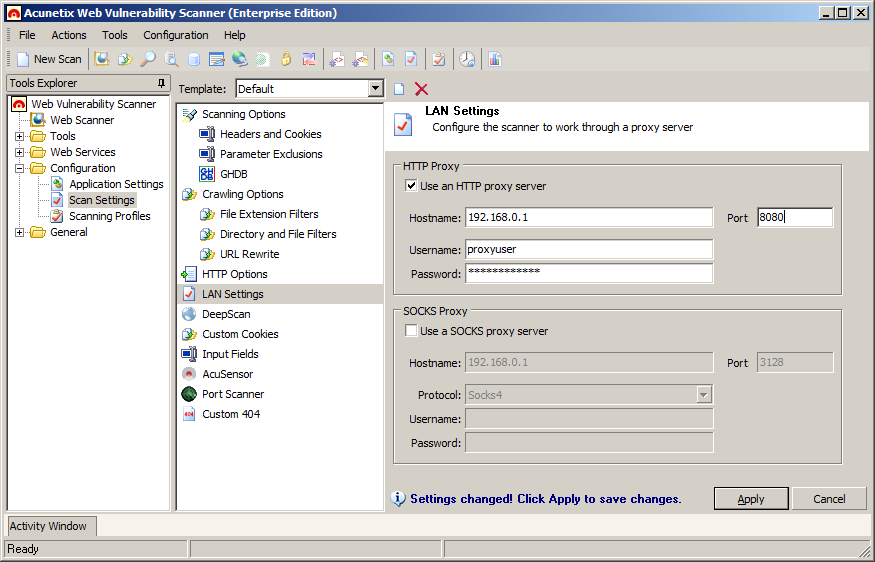Open DeepScan settings
Viewport: 875px width, 562px height.
[225, 314]
